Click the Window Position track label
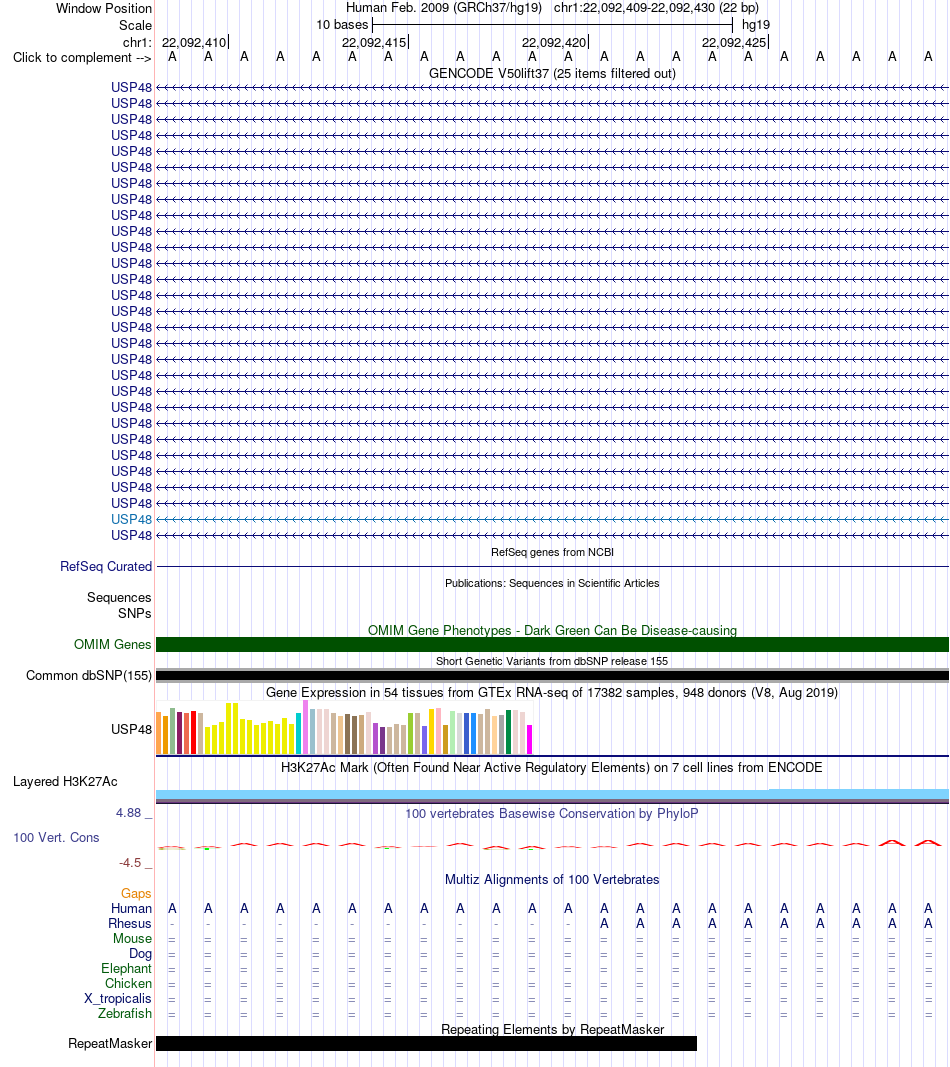 coord(103,9)
